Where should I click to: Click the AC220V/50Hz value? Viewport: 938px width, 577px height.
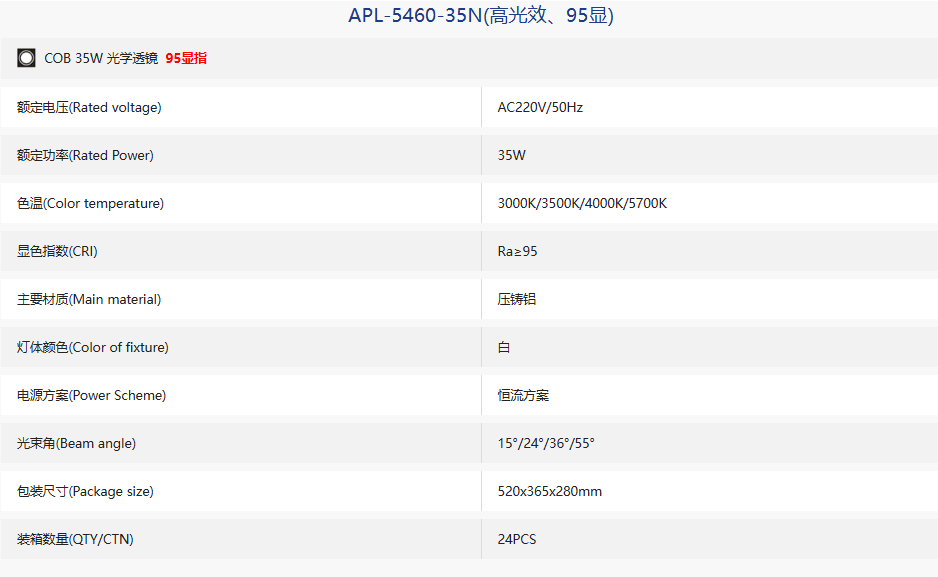(x=540, y=107)
